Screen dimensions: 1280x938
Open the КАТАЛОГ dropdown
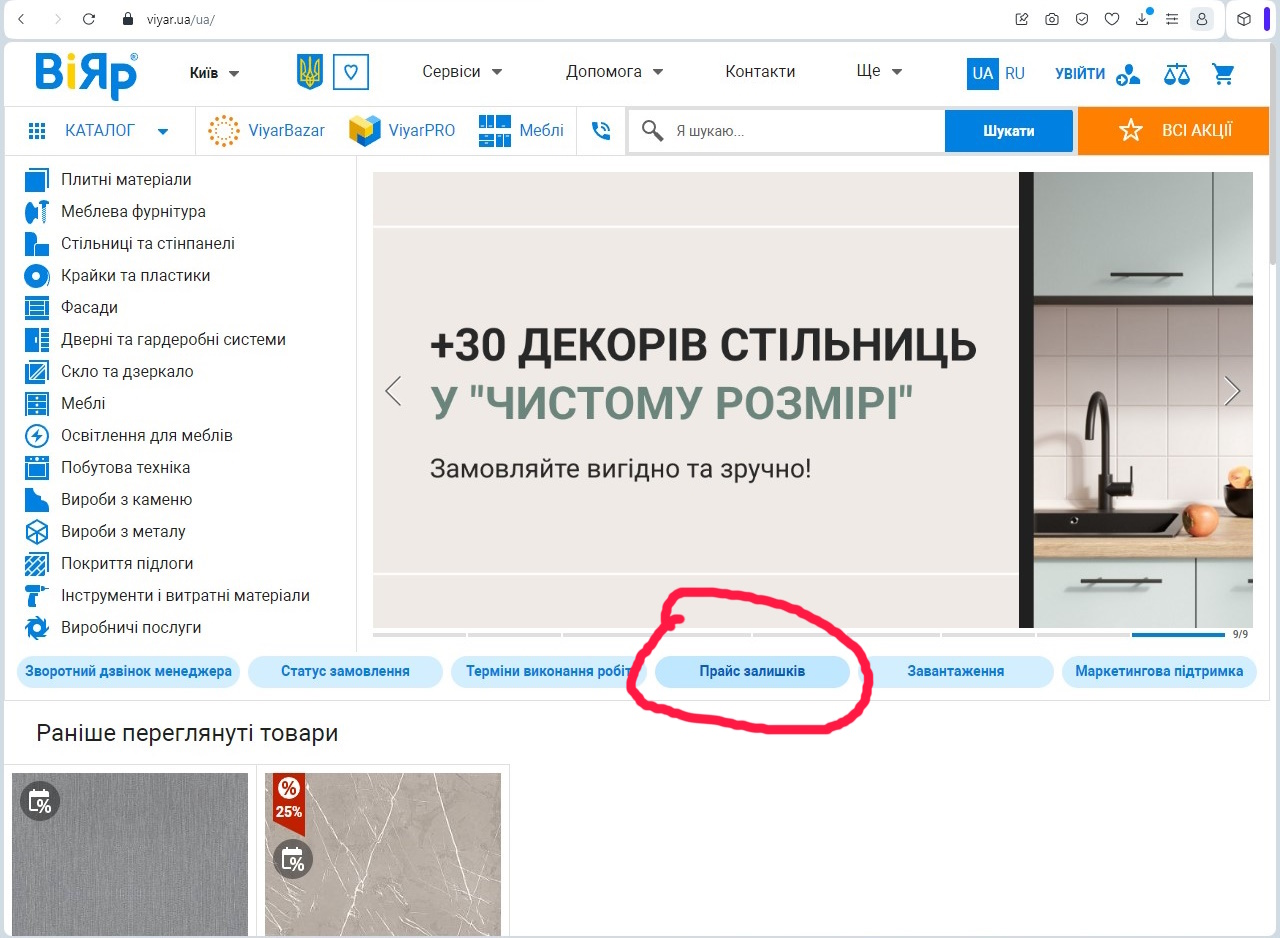tap(100, 131)
